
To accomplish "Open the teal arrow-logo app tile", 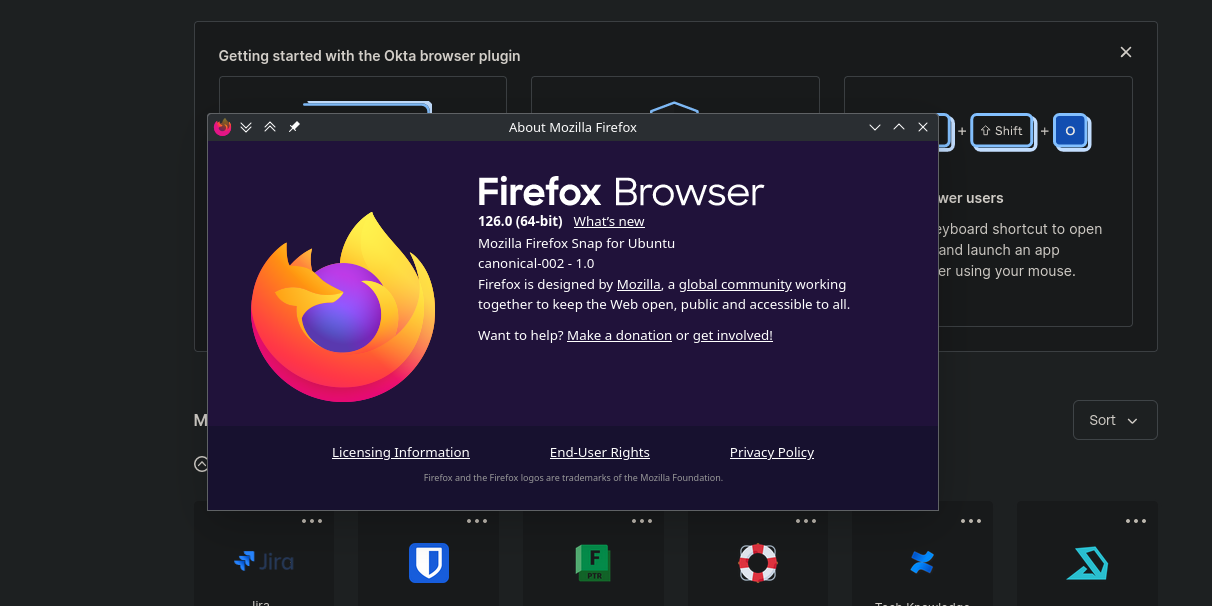I will point(1087,563).
